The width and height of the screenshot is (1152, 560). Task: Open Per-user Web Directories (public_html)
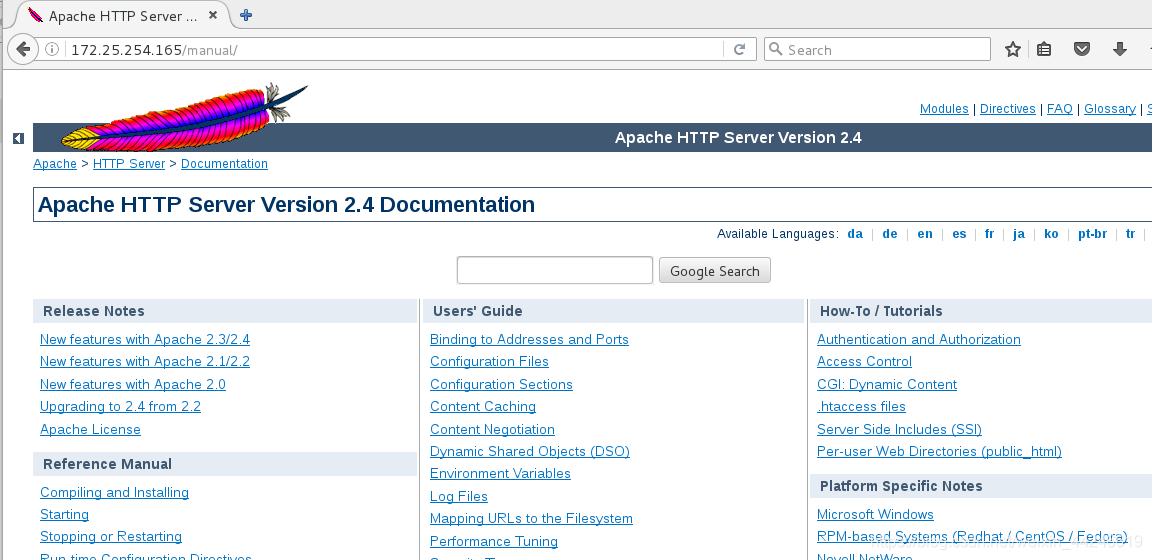pyautogui.click(x=939, y=451)
